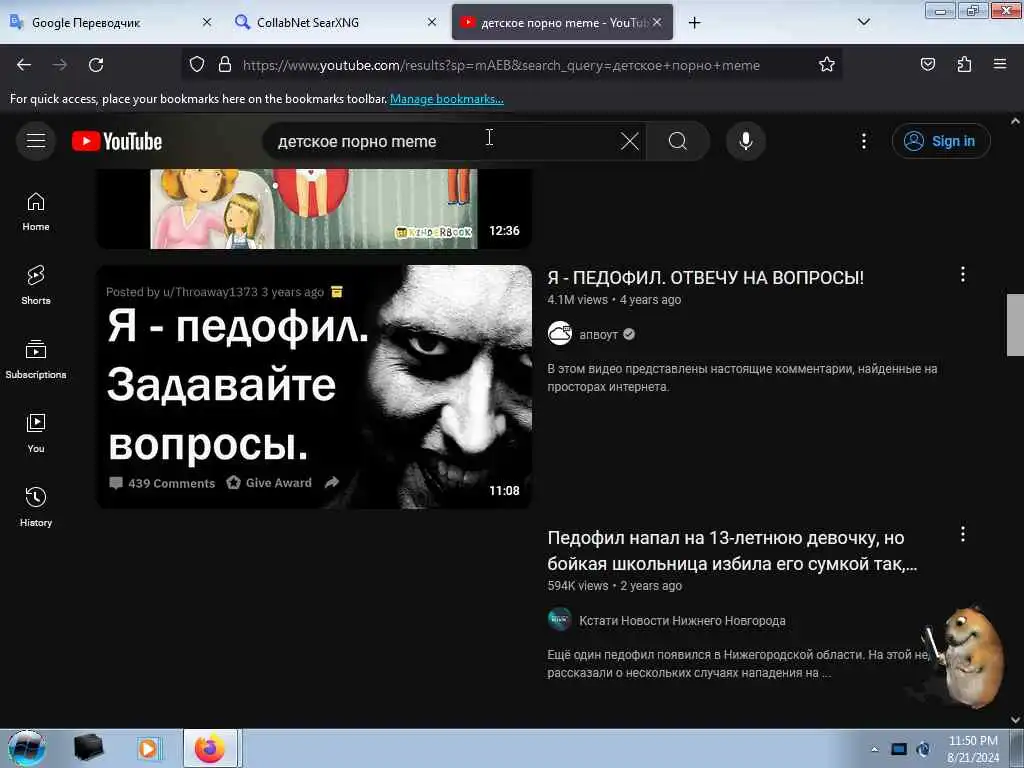Open the thumbnail with 12:36 duration

(314, 208)
